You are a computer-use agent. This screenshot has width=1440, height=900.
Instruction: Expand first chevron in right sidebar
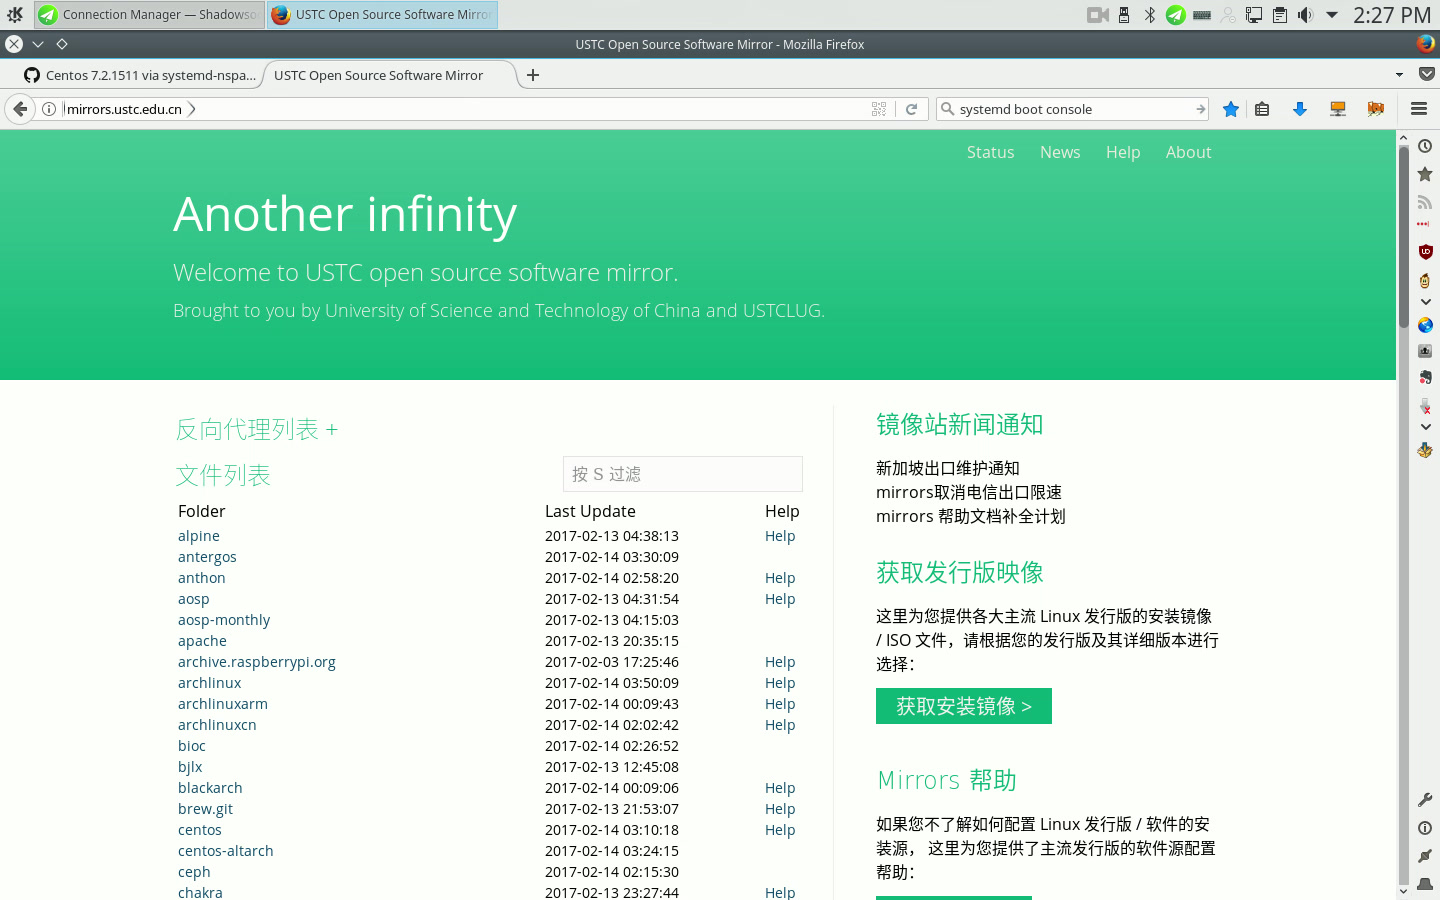(1425, 302)
